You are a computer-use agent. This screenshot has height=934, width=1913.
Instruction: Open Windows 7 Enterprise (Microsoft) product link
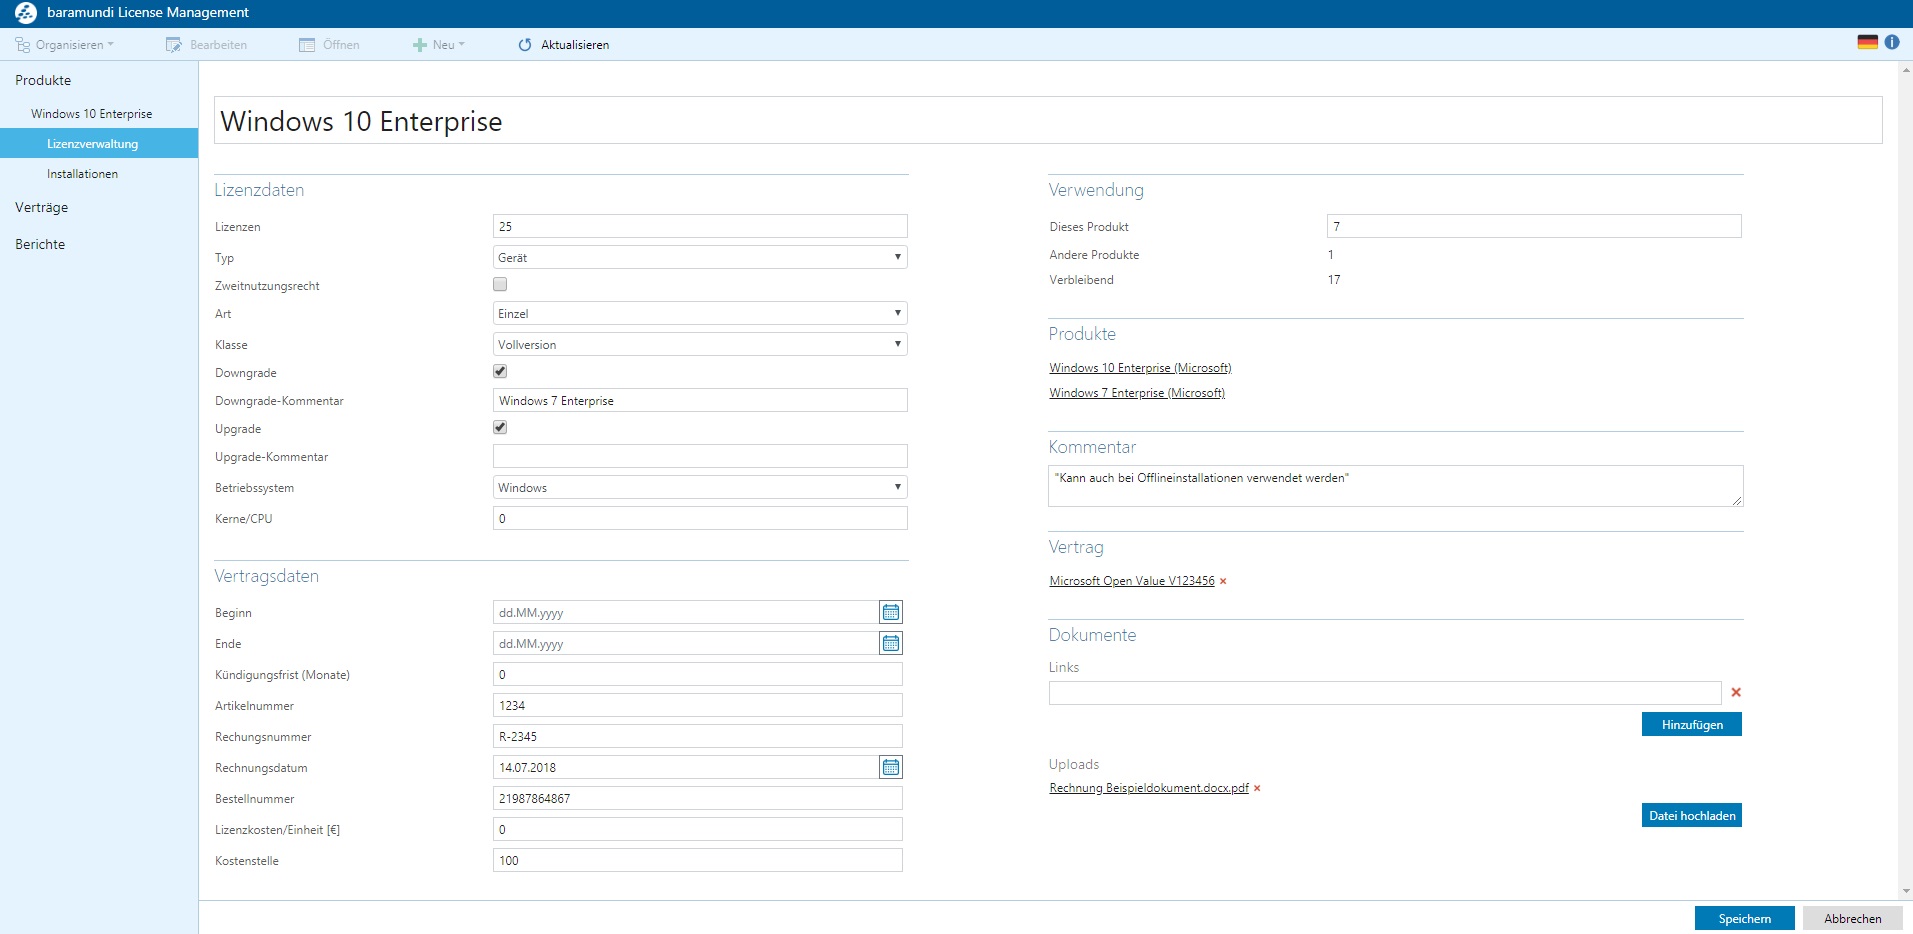point(1137,393)
